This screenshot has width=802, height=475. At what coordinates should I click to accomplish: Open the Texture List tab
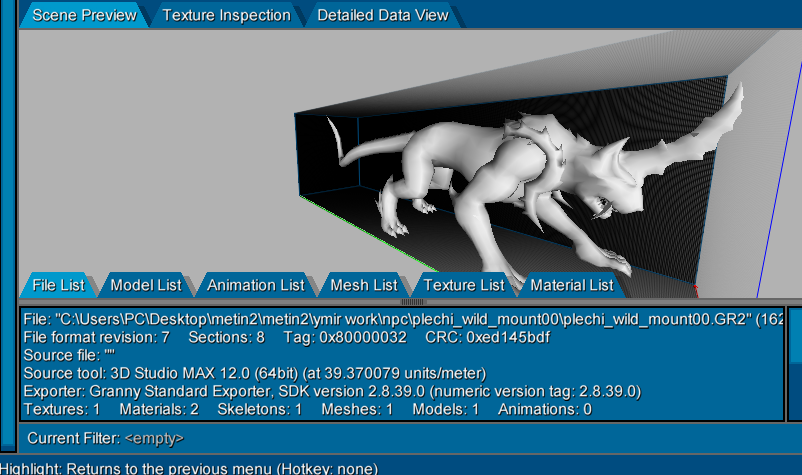point(464,285)
